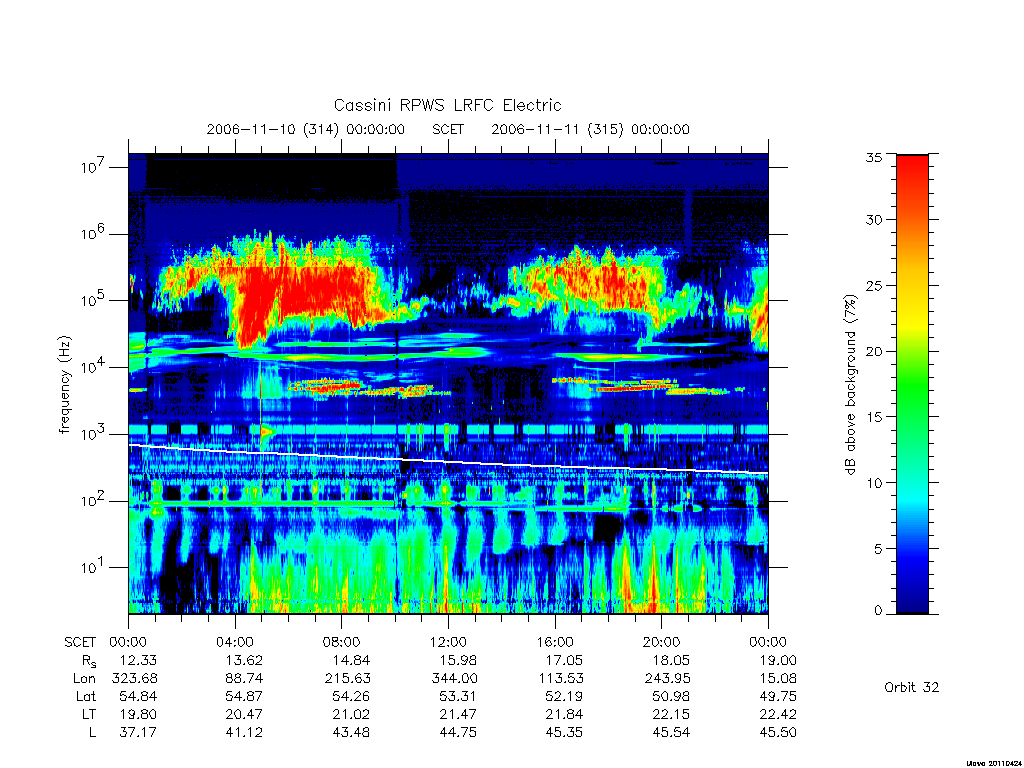Click the 'frequency (Hz)' axis label

(x=64, y=385)
